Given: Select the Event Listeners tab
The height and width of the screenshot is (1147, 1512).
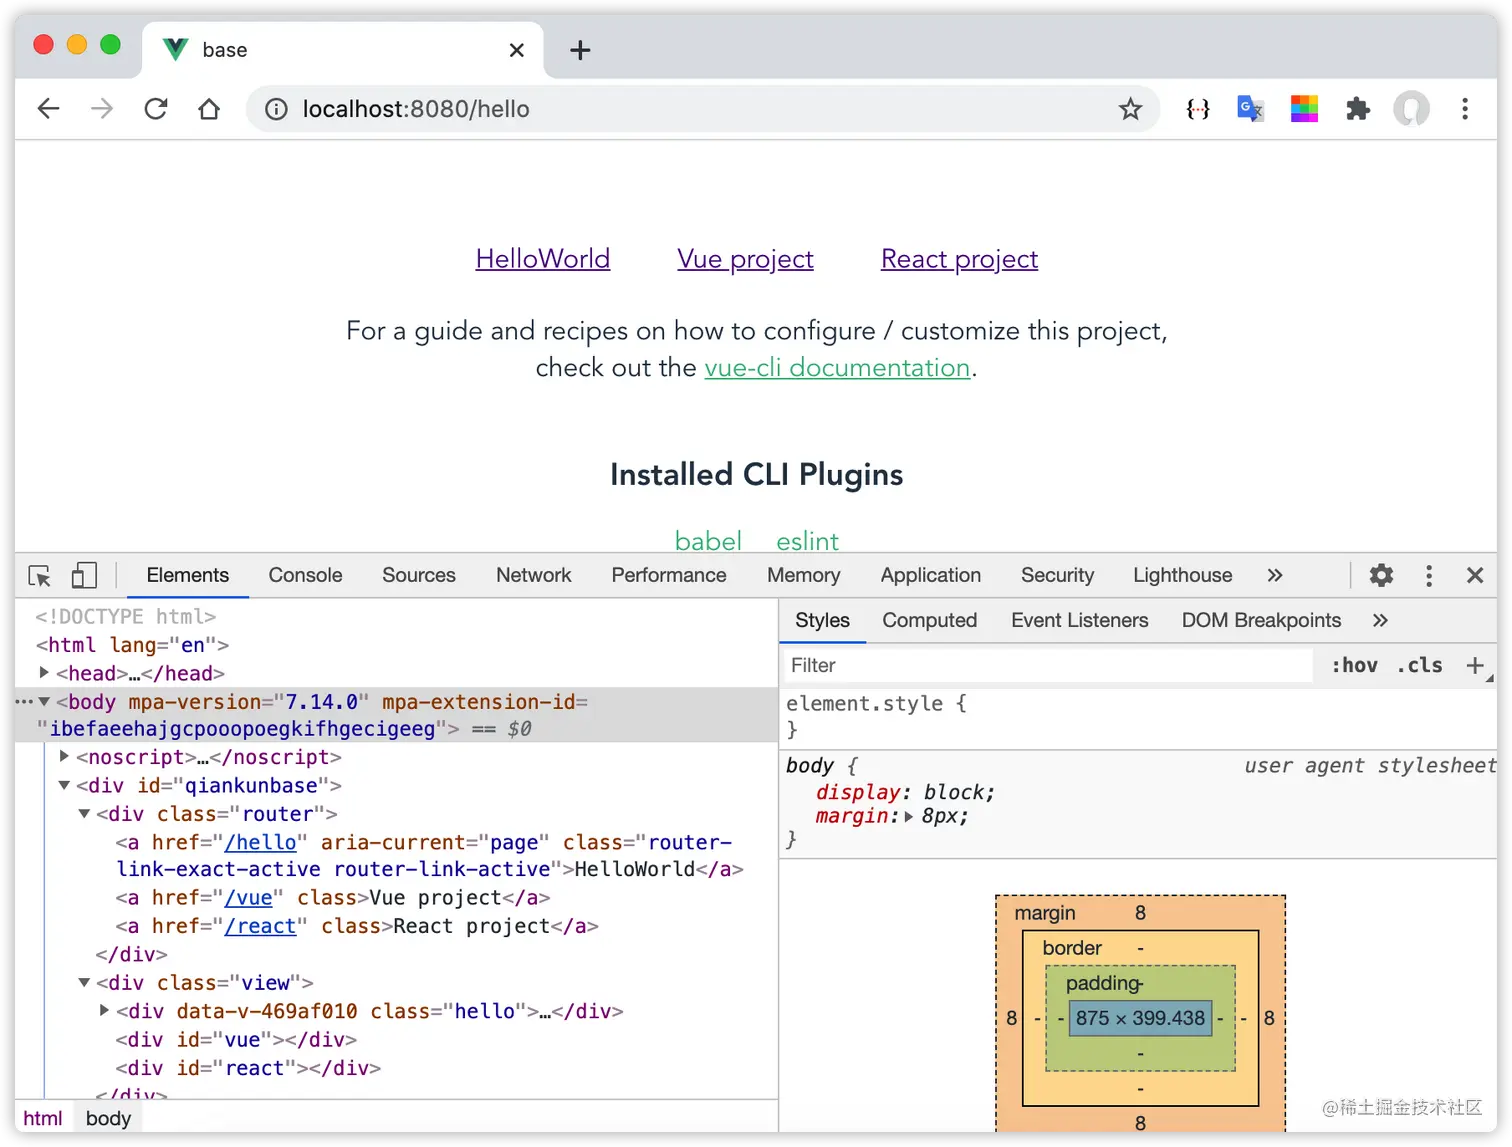Looking at the screenshot, I should [1080, 620].
